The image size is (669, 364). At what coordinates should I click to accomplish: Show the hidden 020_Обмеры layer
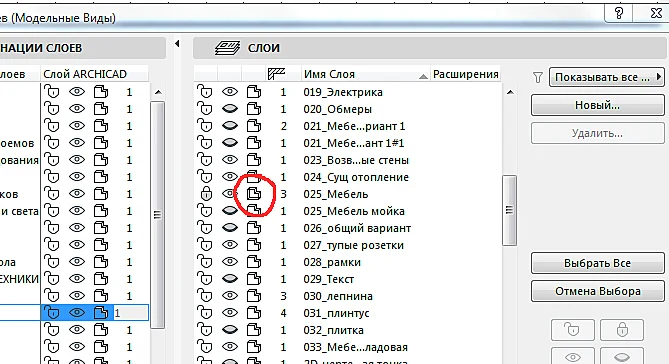(230, 109)
